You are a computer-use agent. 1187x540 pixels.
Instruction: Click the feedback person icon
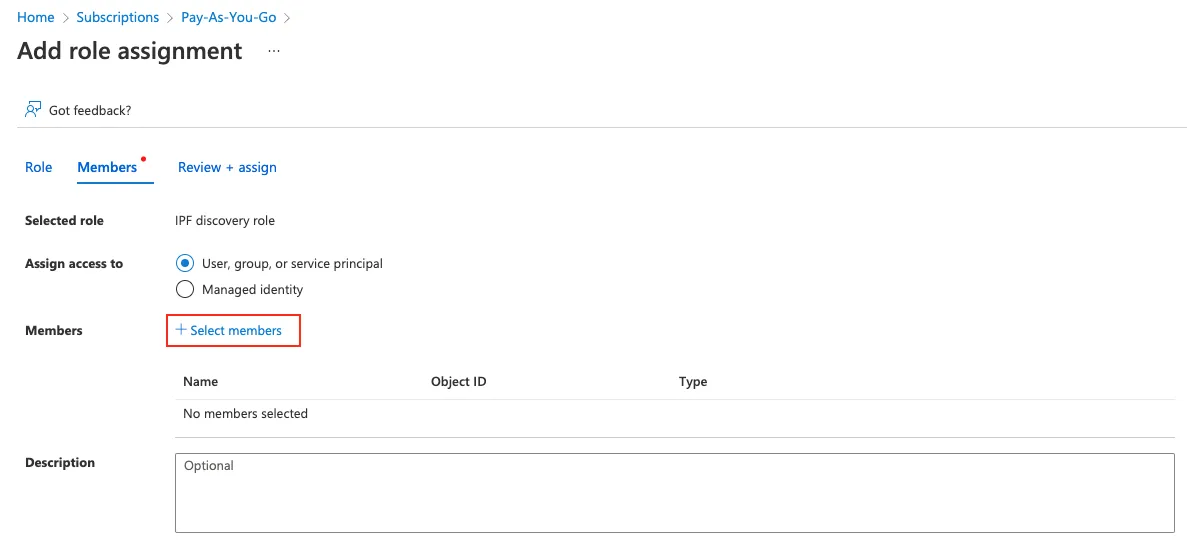click(x=33, y=109)
